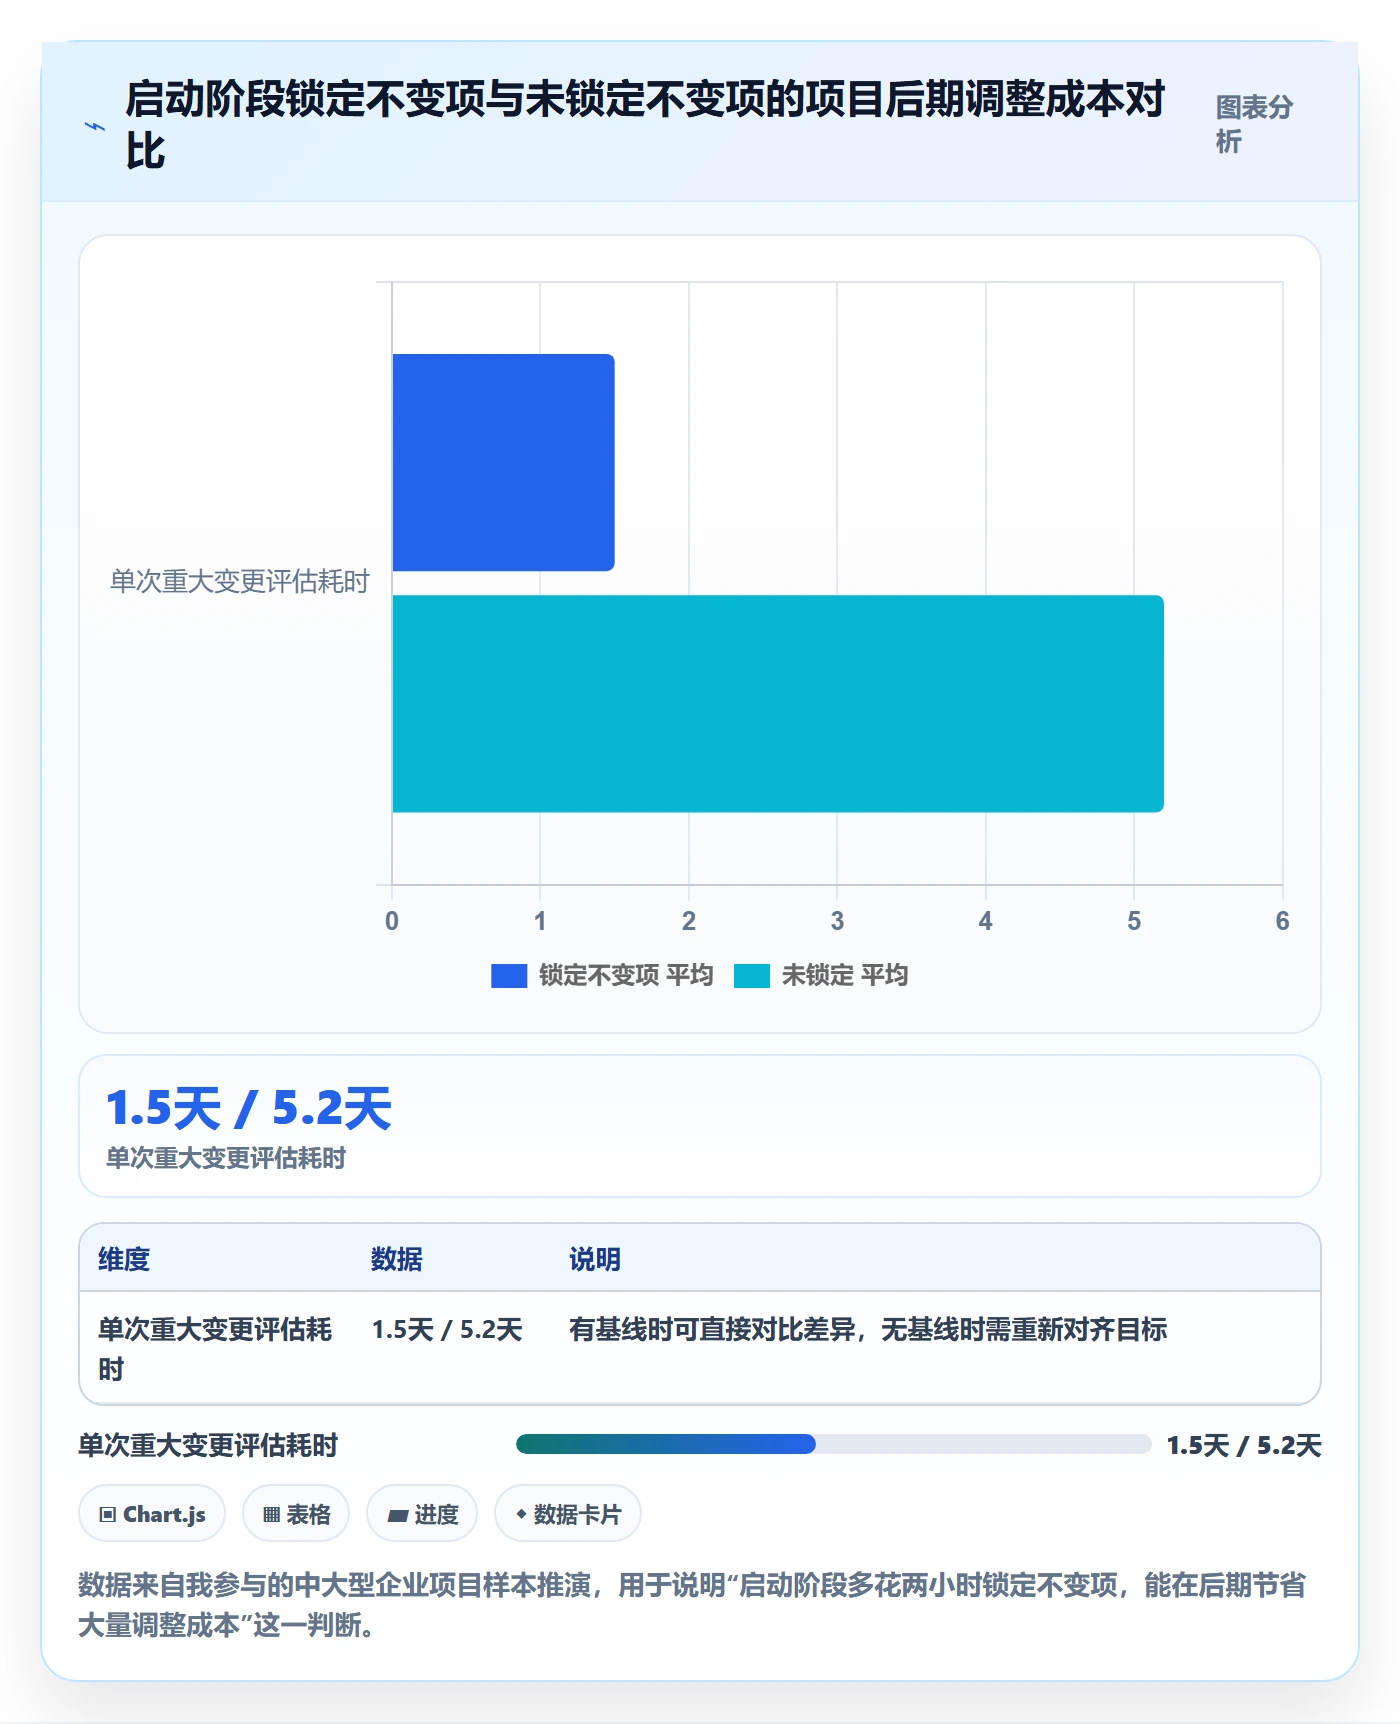Click the x-axis tick label 6
The height and width of the screenshot is (1724, 1400).
click(1282, 921)
